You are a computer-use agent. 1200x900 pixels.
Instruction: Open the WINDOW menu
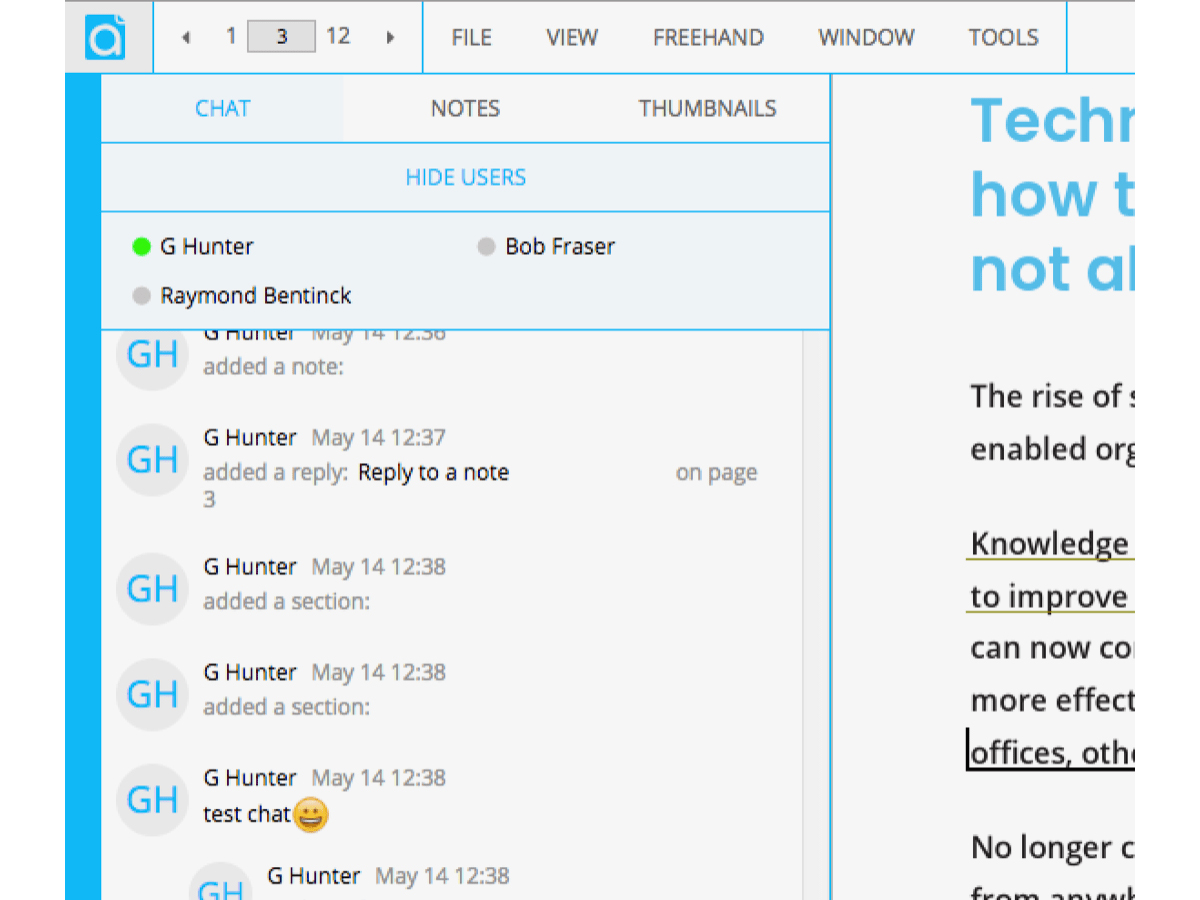(866, 38)
